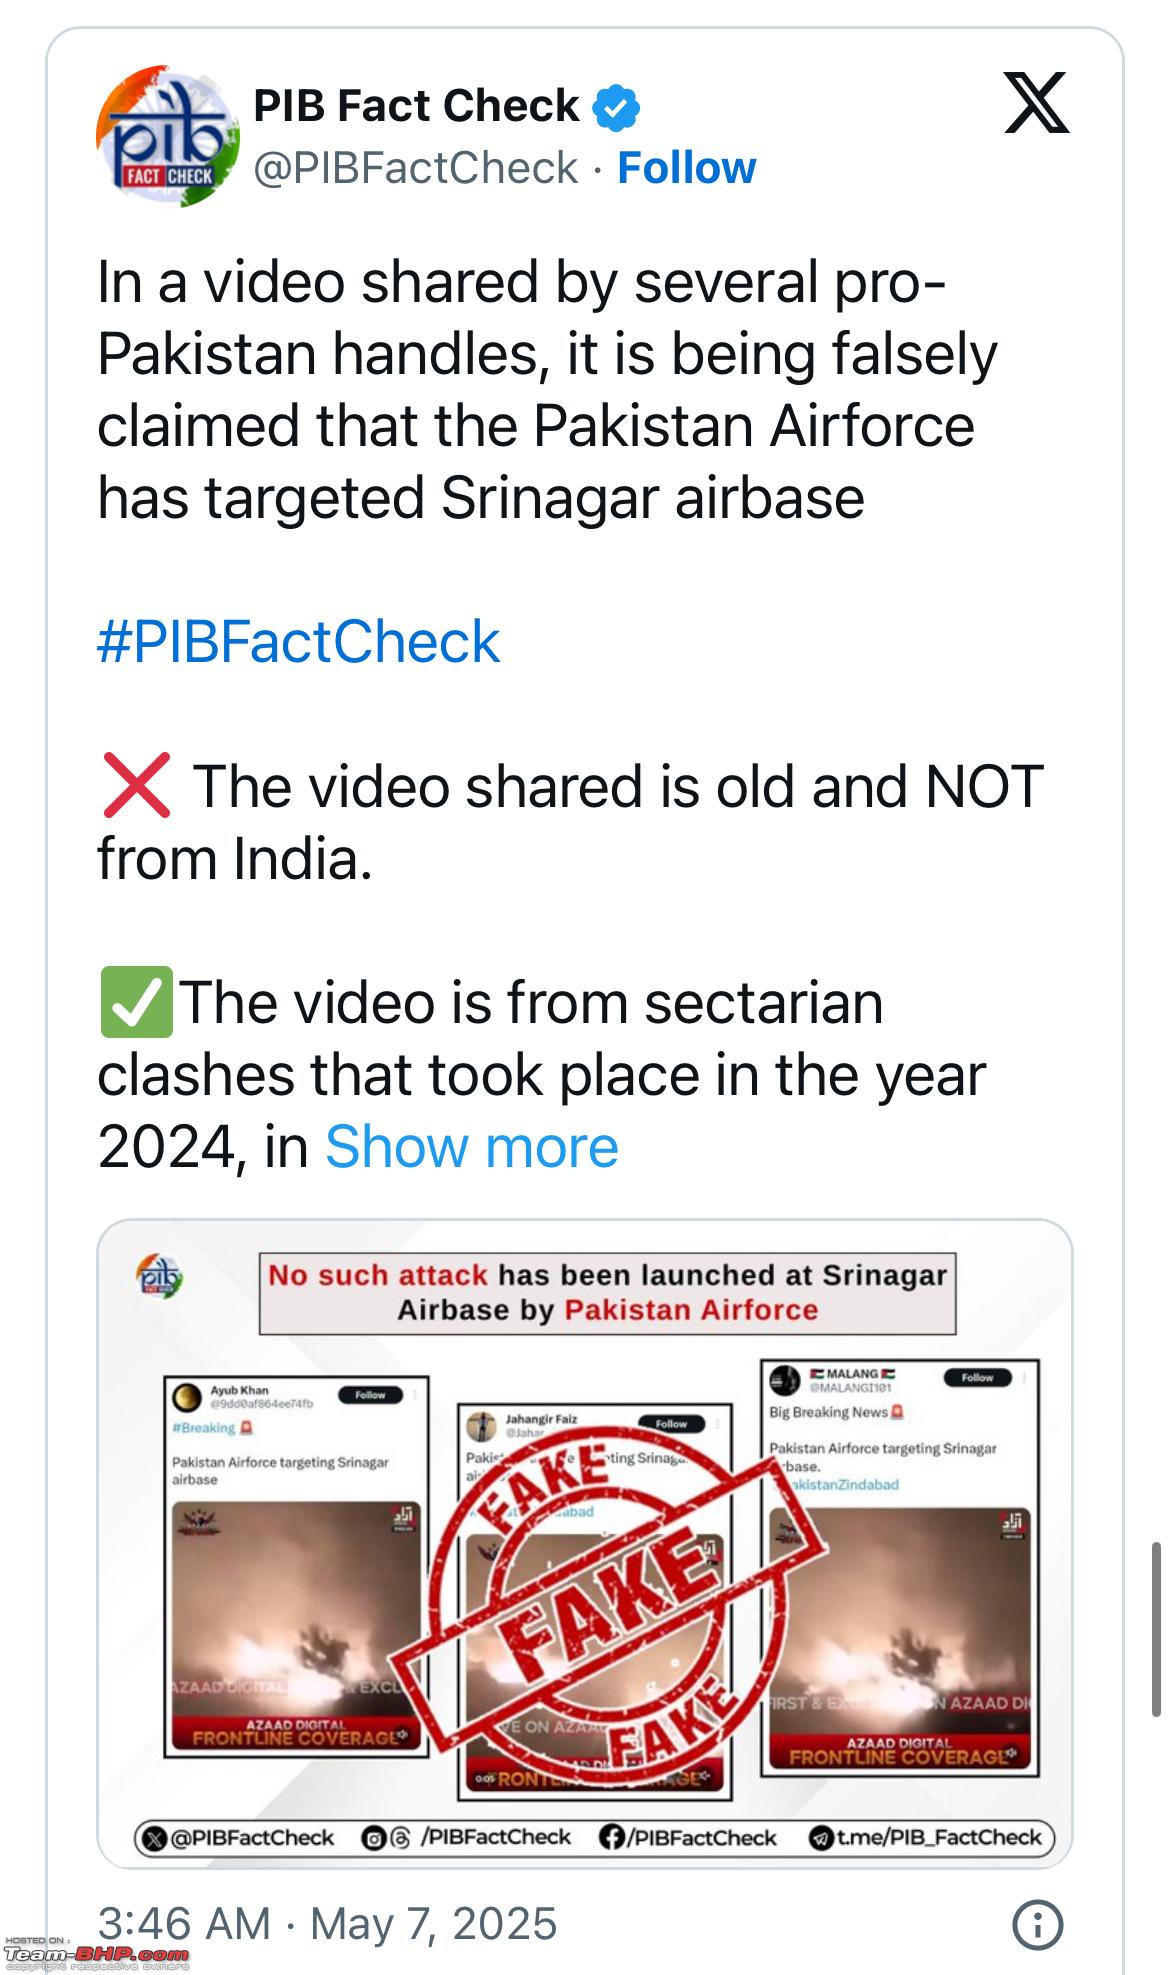Open the tweet info icon
This screenshot has width=1170, height=1975.
point(1037,1924)
